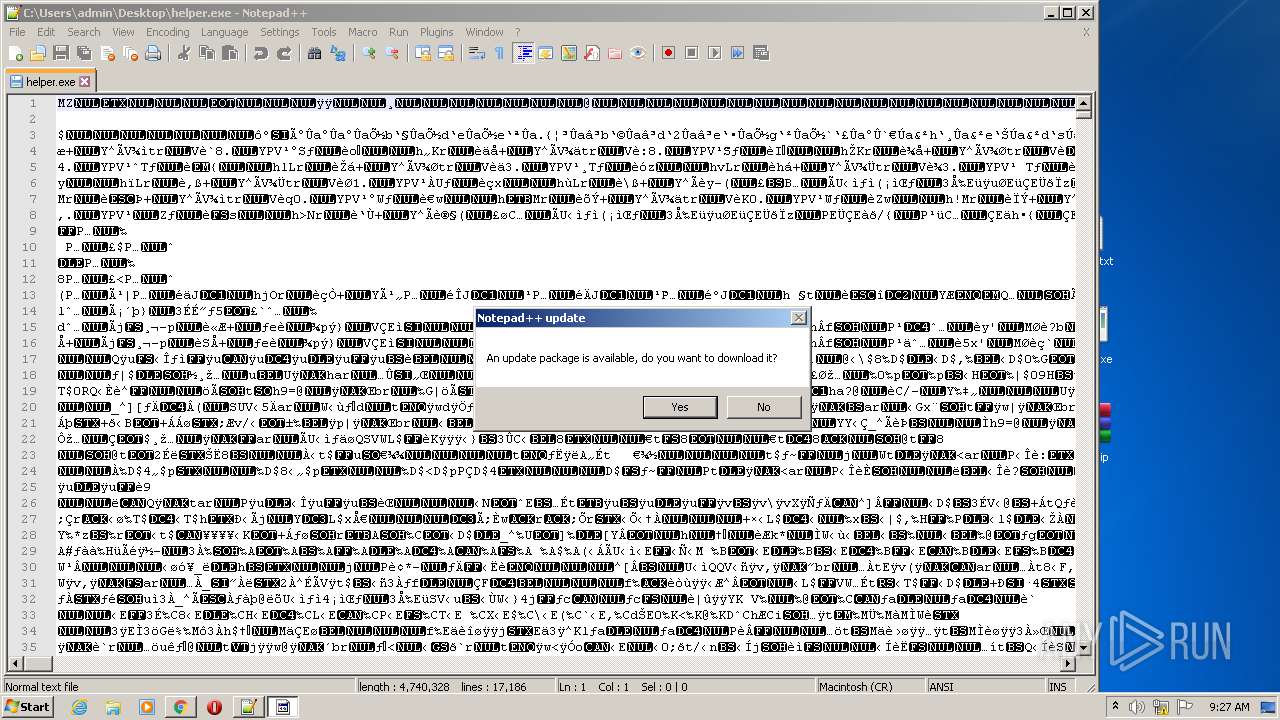Open the Run menu
Image resolution: width=1280 pixels, height=720 pixels.
(399, 32)
